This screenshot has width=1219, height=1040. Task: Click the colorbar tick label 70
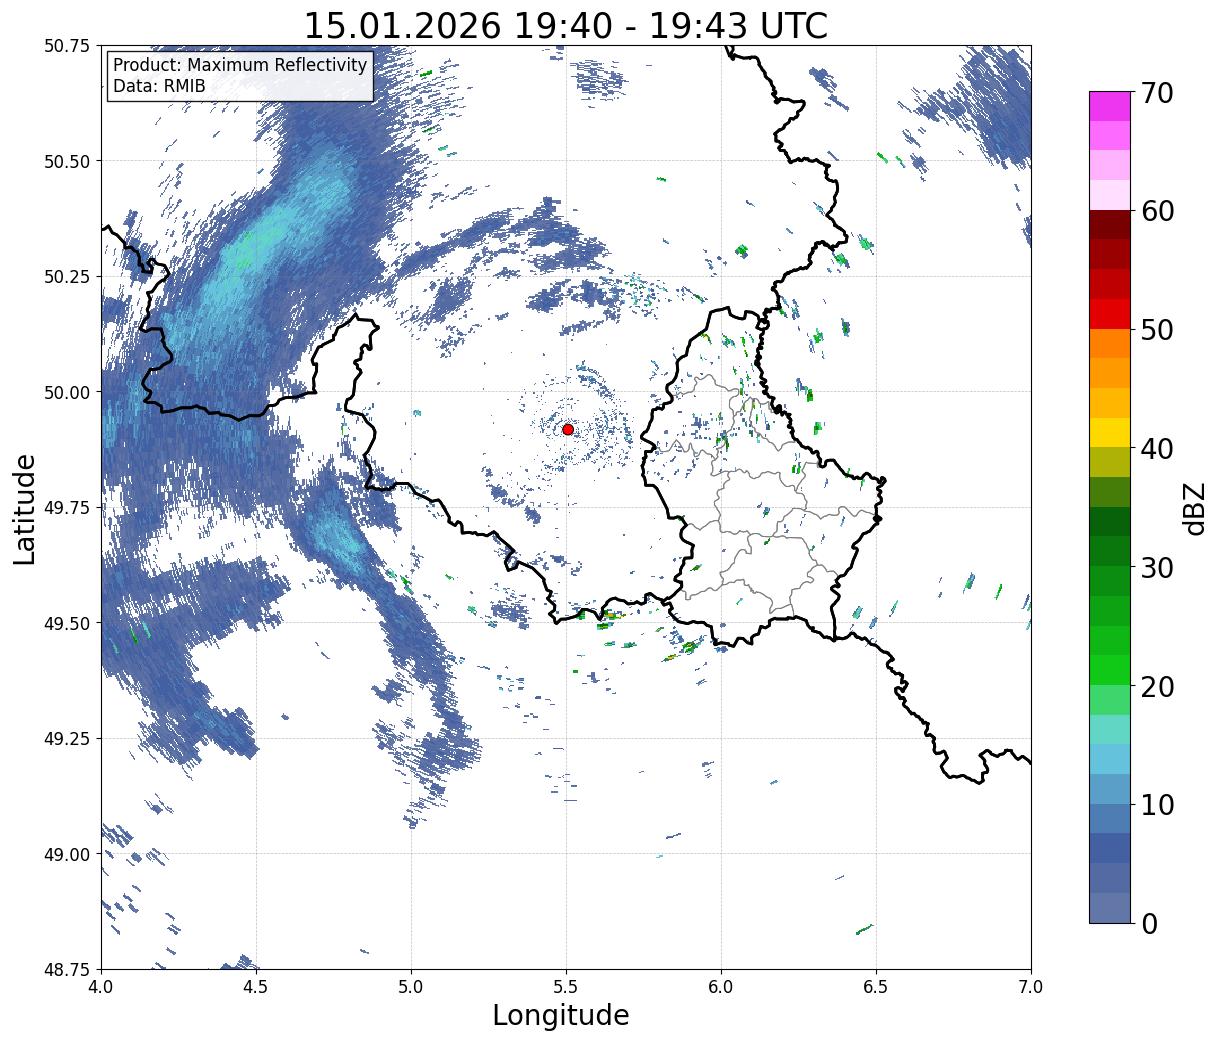pyautogui.click(x=1156, y=92)
